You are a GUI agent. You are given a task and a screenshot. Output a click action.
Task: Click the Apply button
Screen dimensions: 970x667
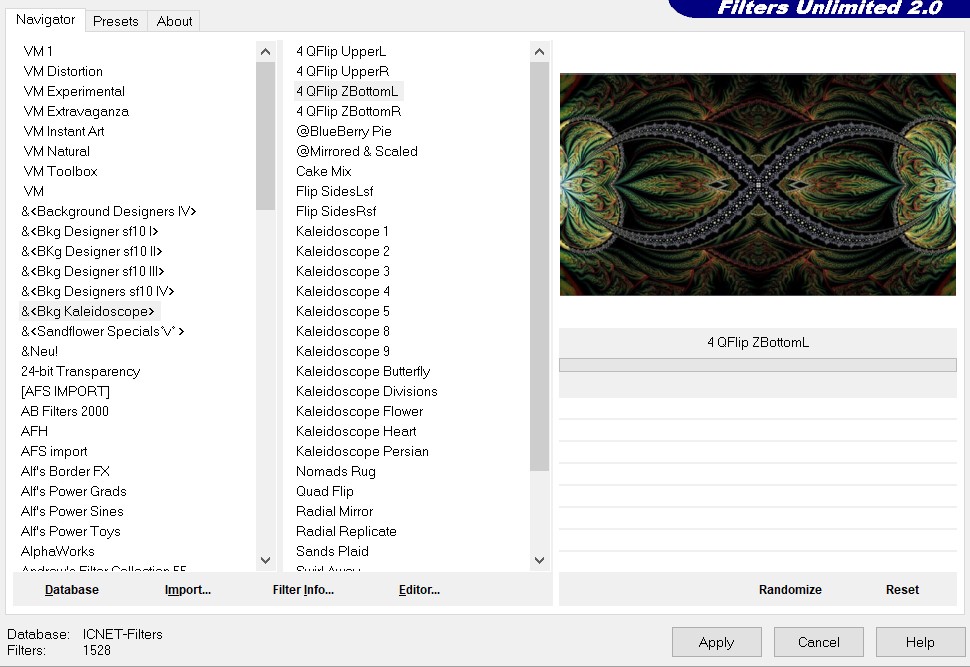tap(716, 642)
